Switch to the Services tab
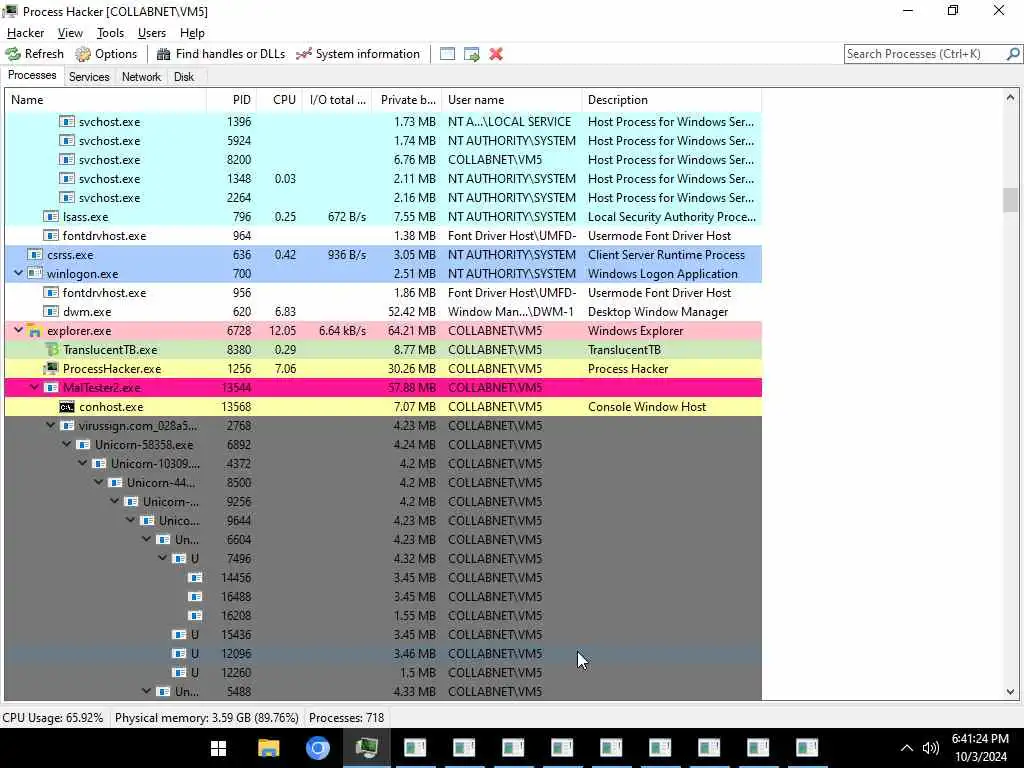 89,76
